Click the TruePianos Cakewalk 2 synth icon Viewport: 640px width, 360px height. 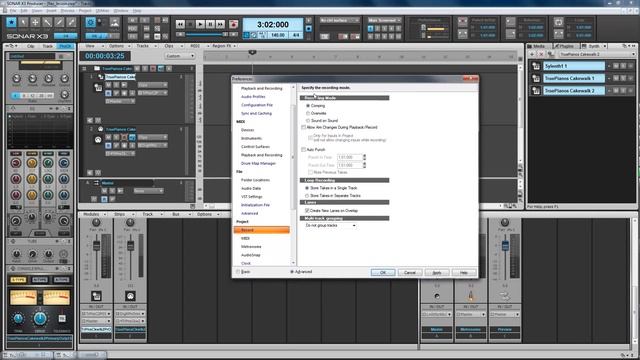536,91
